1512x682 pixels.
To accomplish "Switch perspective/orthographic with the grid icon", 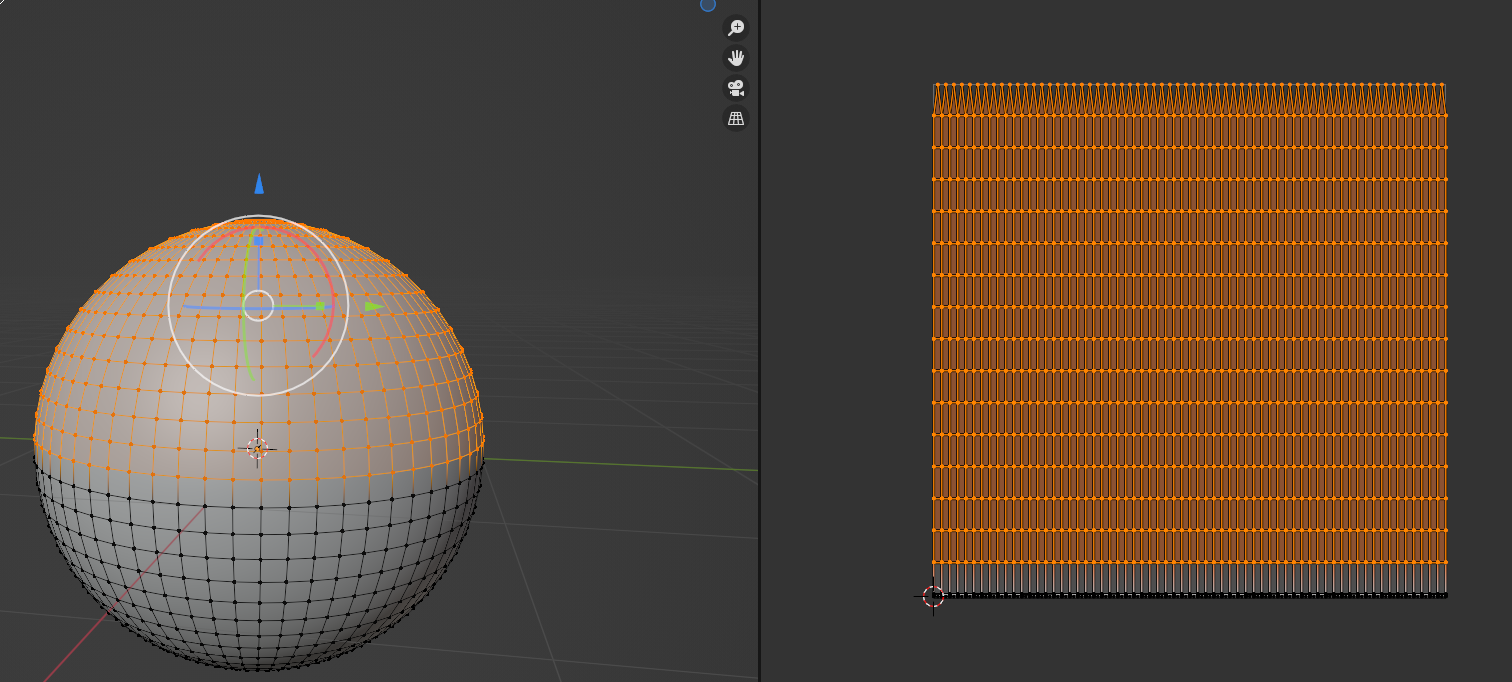I will 736,118.
